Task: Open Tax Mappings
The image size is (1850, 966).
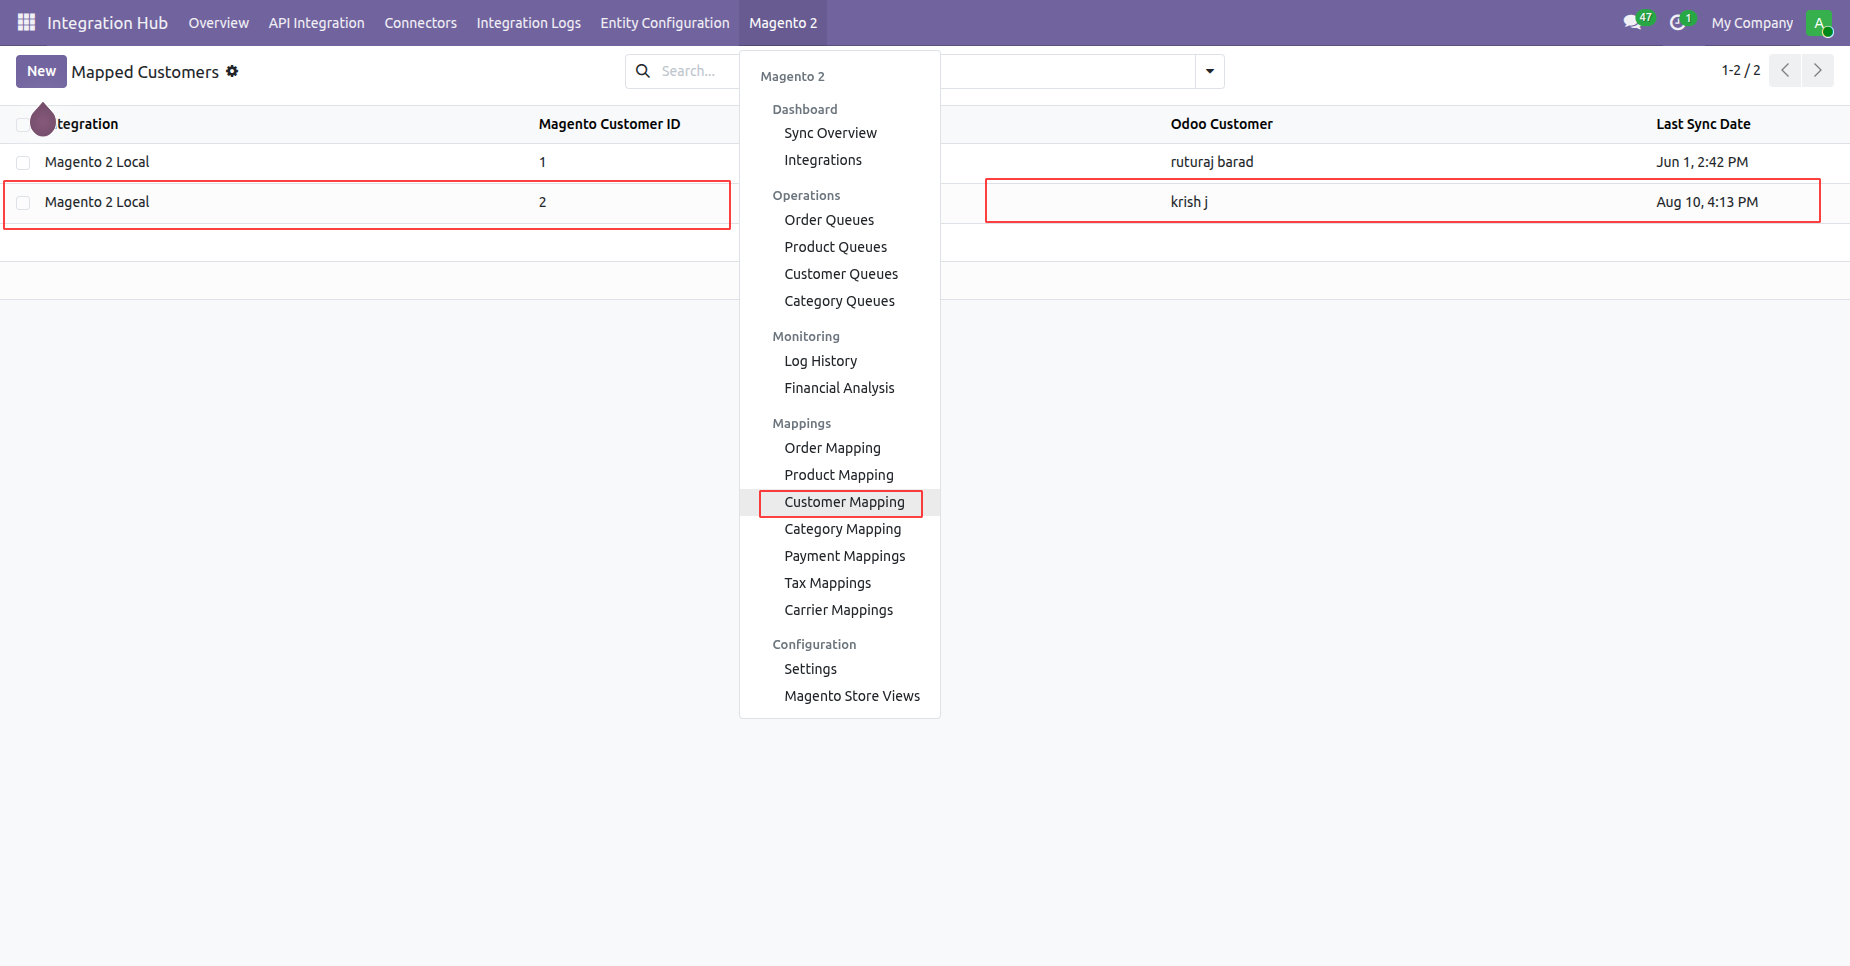Action: point(840,583)
